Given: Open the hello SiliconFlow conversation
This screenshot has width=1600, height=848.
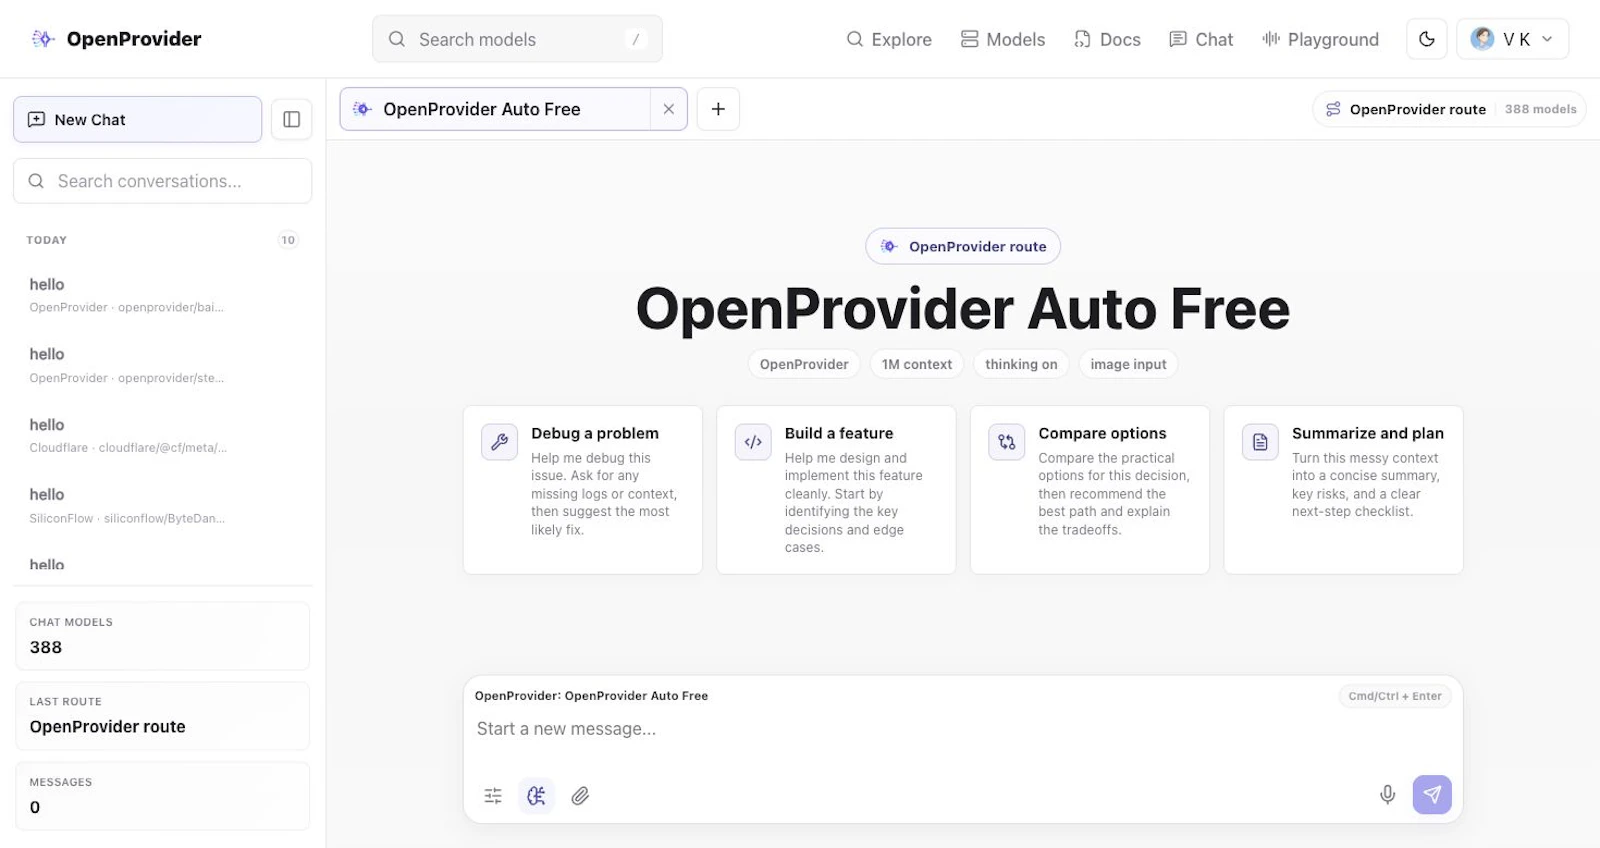Looking at the screenshot, I should [163, 505].
